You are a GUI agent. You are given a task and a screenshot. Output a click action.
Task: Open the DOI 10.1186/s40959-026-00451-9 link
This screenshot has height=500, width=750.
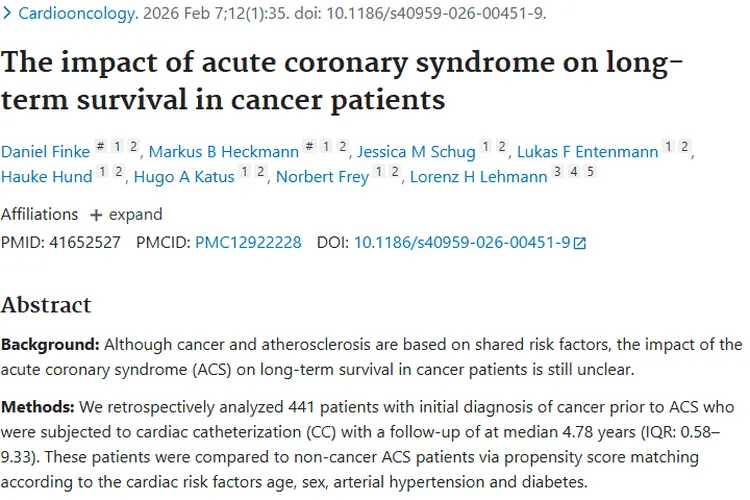[462, 242]
